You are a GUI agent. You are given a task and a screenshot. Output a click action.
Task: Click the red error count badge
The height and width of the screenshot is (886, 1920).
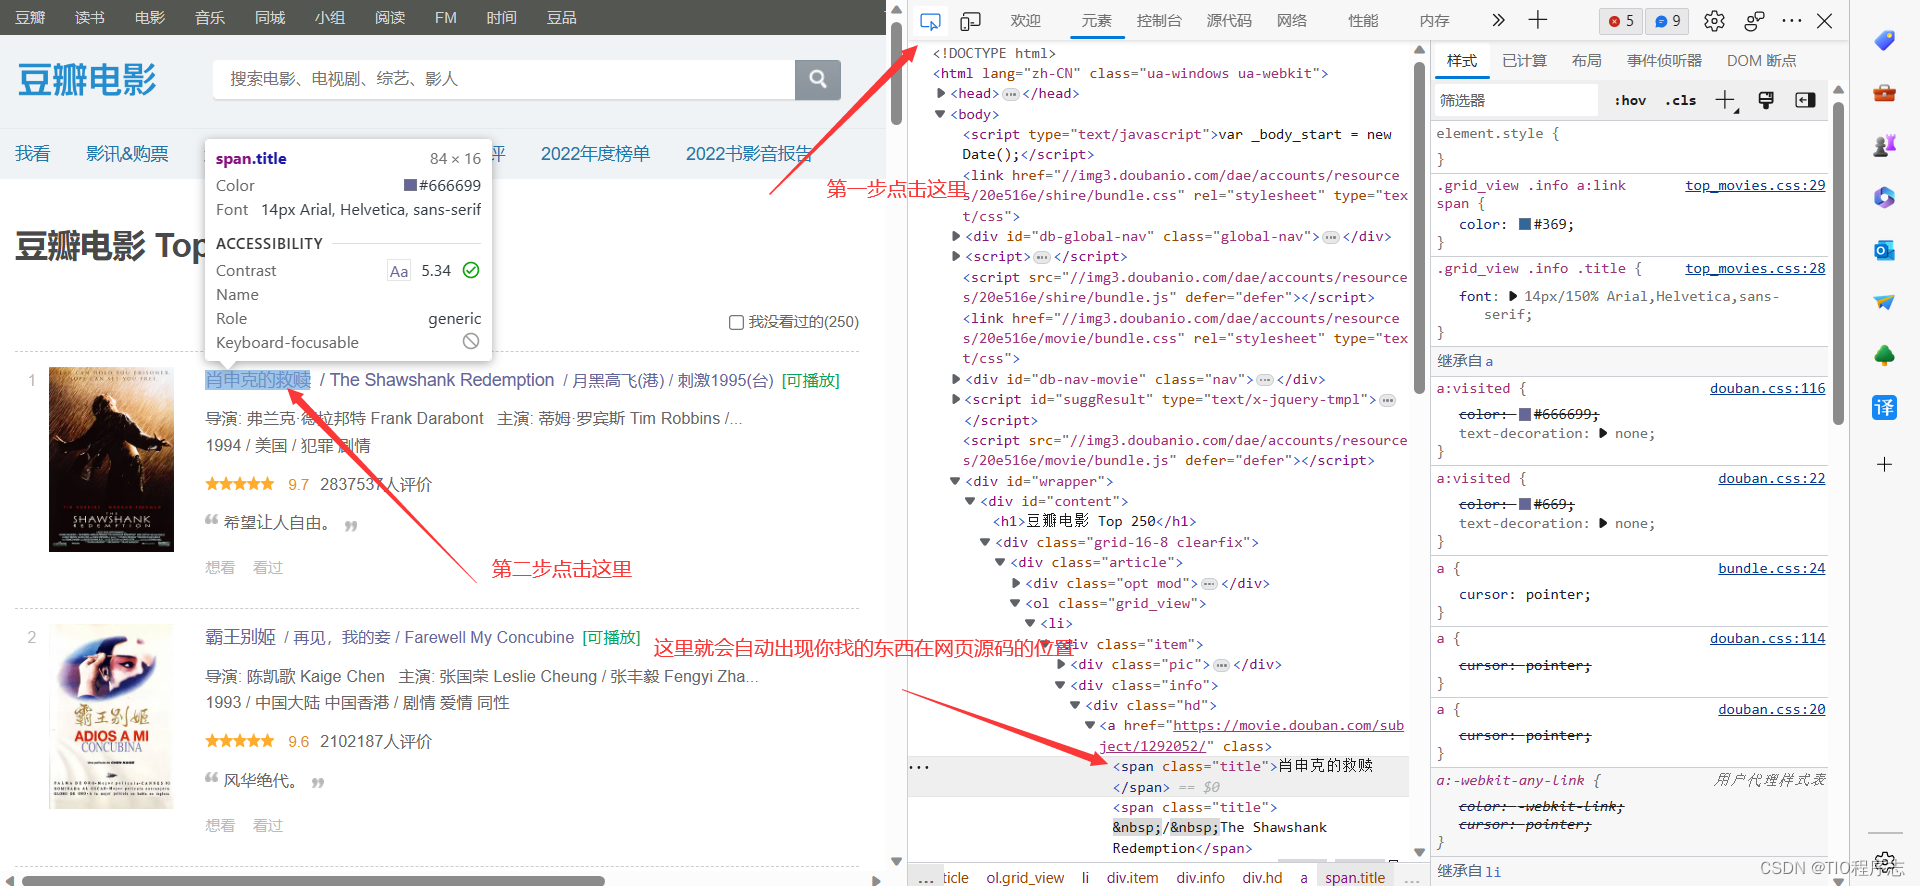click(x=1621, y=21)
